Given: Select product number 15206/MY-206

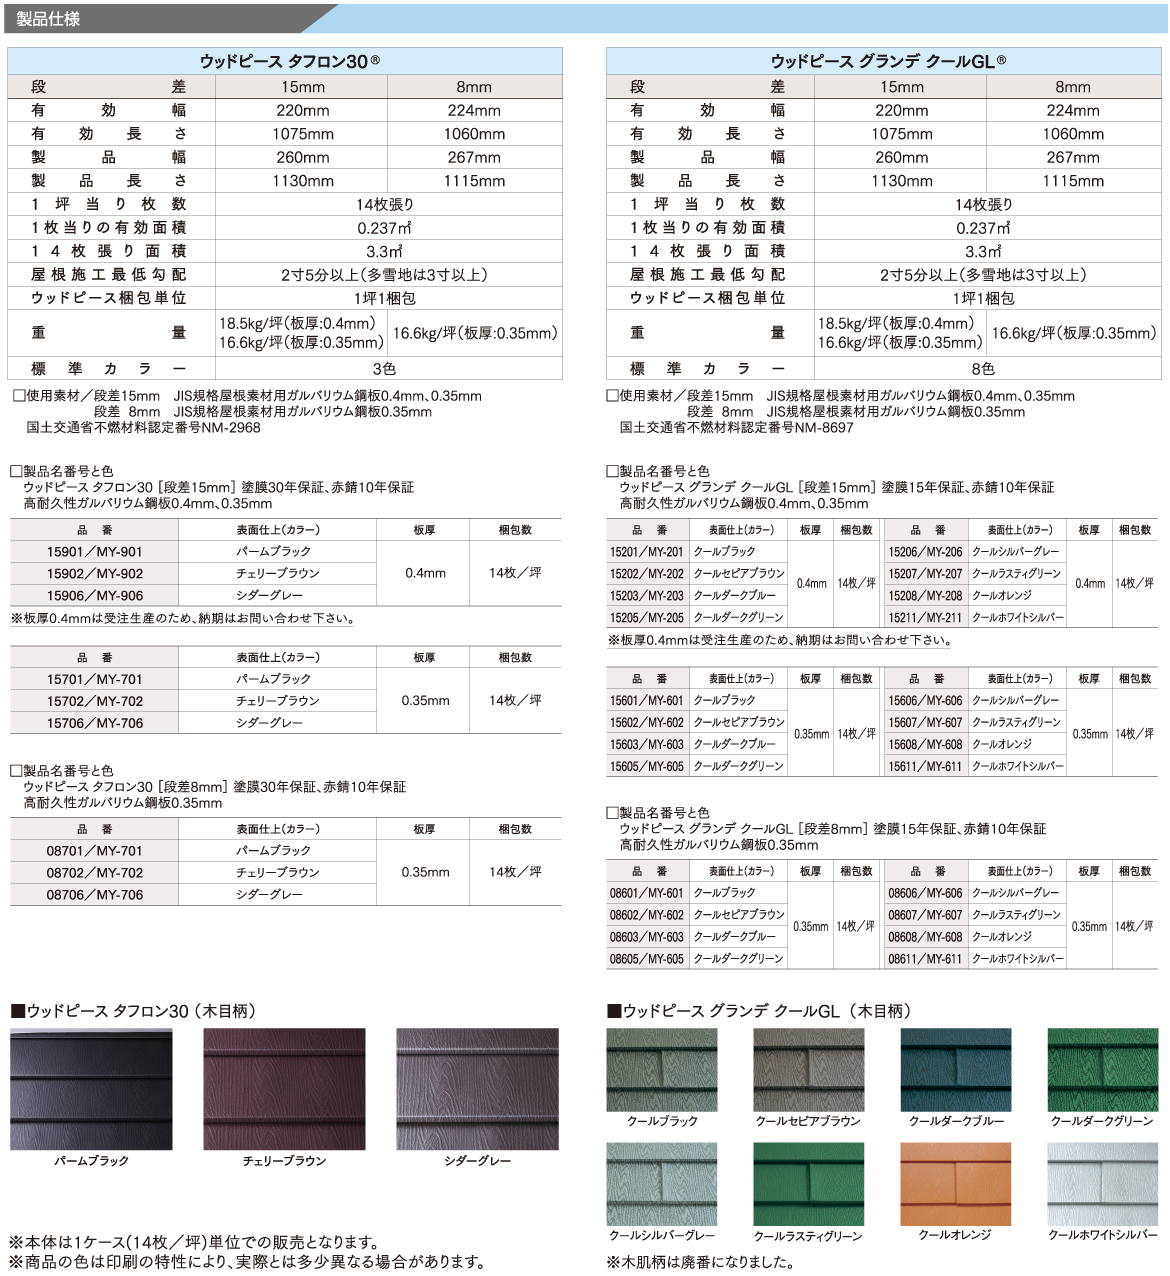Looking at the screenshot, I should point(926,552).
